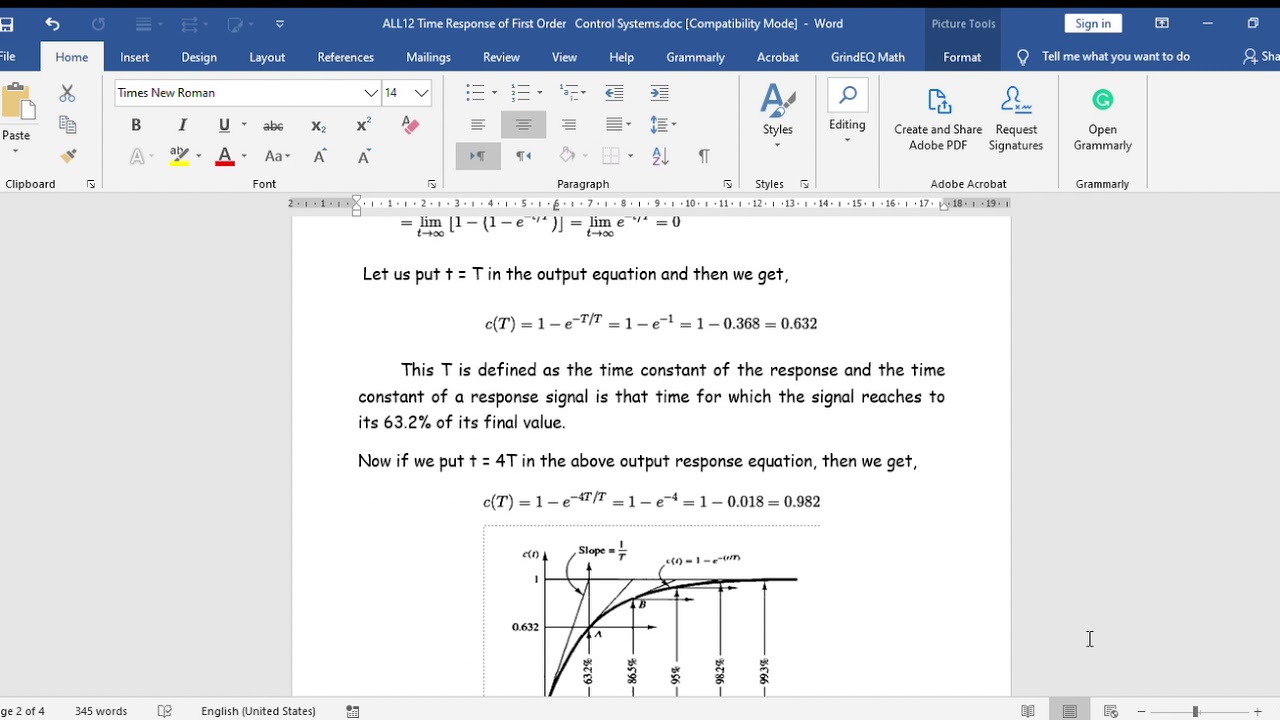1280x720 pixels.
Task: Click Create and Share Adobe PDF
Action: coord(938,120)
